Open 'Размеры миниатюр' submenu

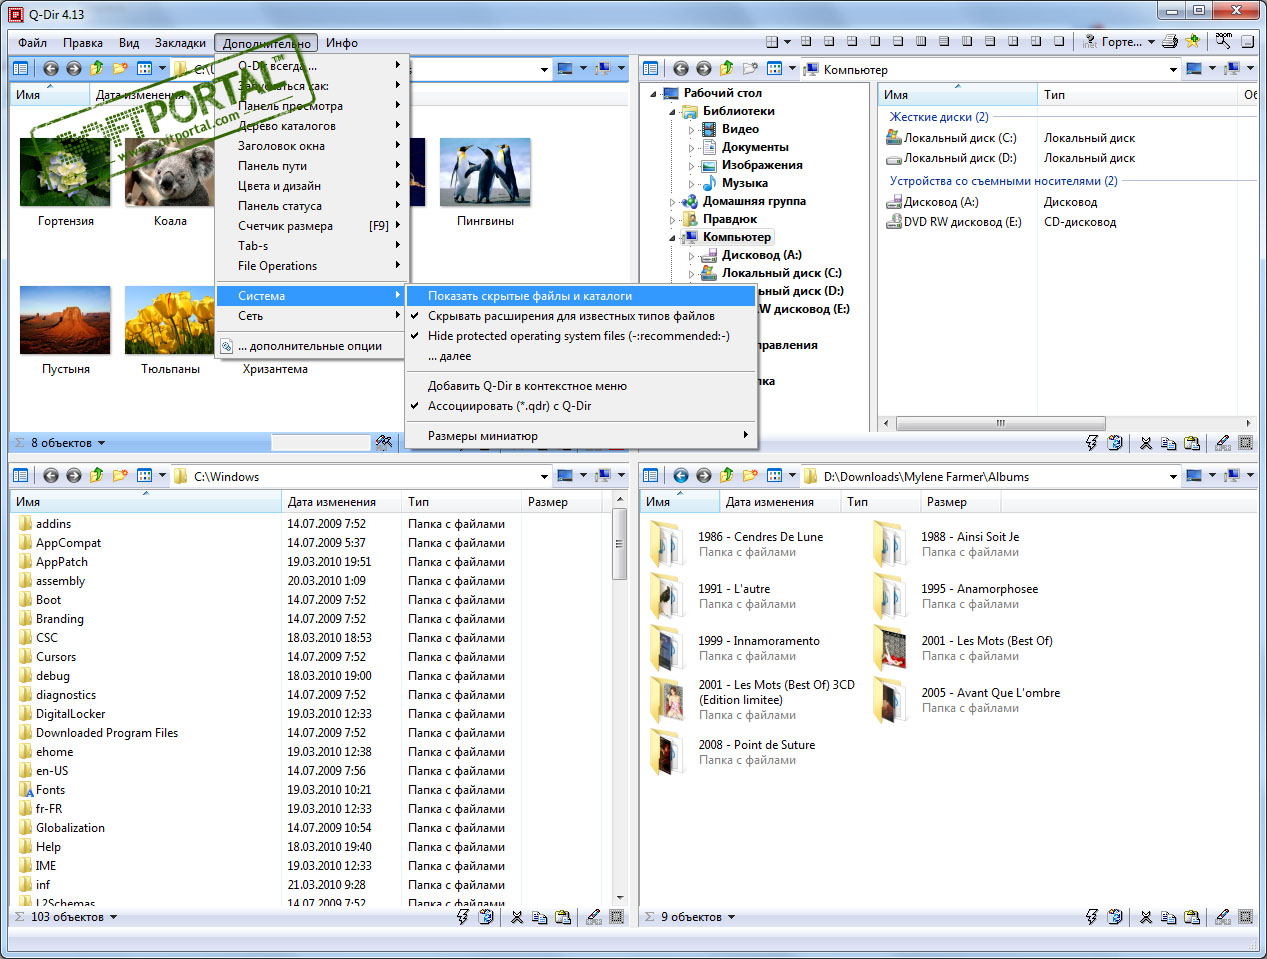(x=580, y=436)
